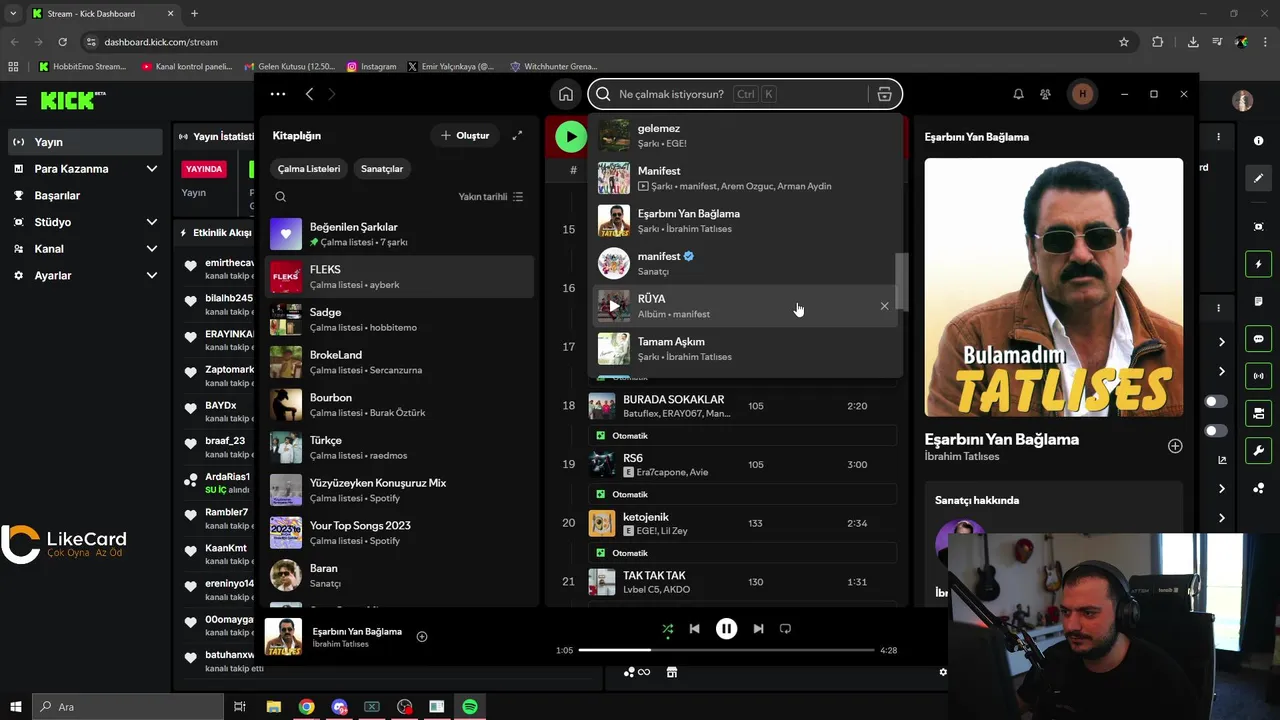Screen dimensions: 1280x720
Task: Click Kick broadcast signal icon
Action: point(1258,376)
